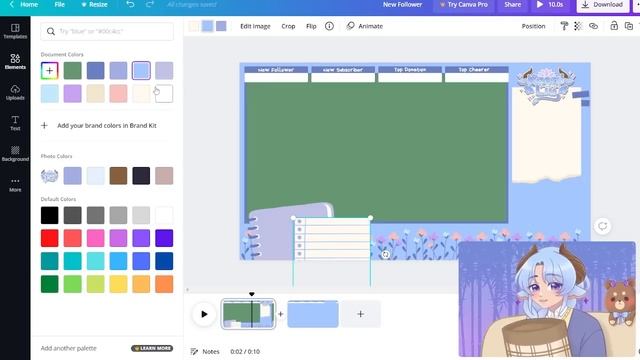Open the Templates sidebar tab

point(15,31)
